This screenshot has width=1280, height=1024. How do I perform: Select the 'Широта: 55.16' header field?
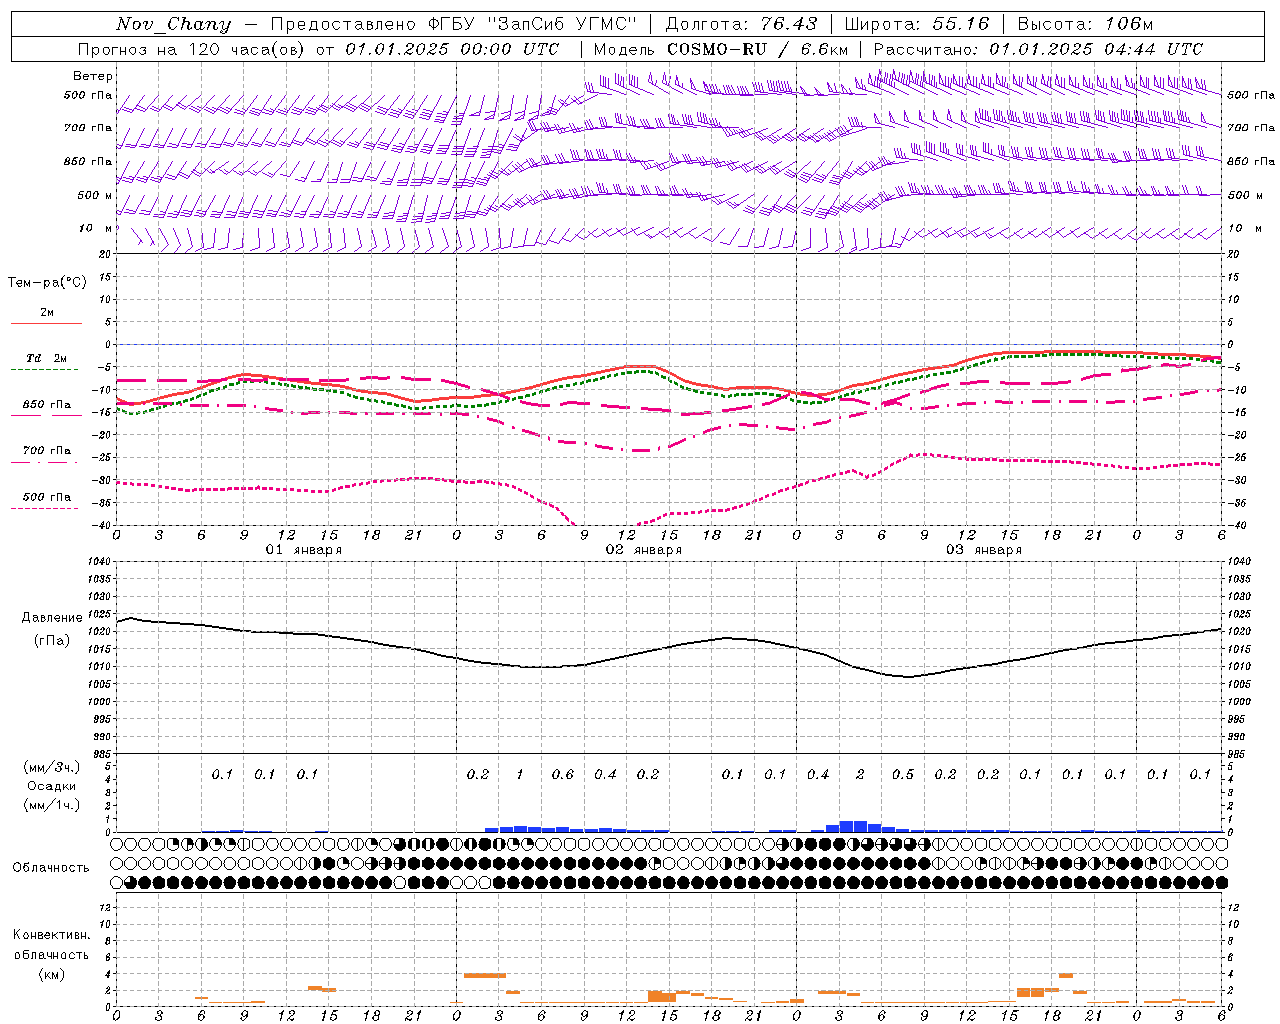pyautogui.click(x=917, y=24)
